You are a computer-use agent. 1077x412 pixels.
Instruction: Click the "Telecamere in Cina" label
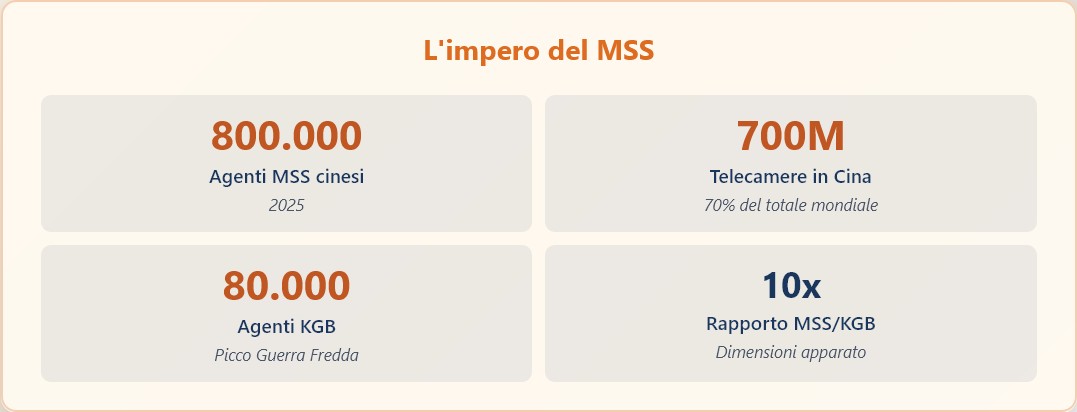[790, 177]
